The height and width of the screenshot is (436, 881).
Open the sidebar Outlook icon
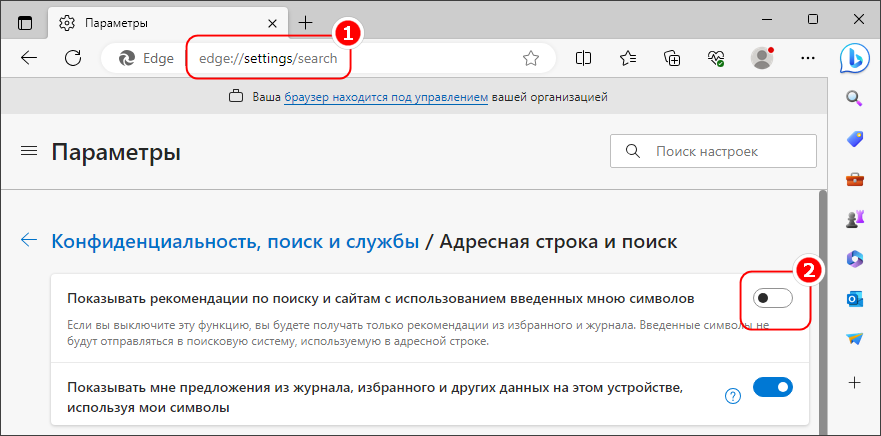[855, 299]
